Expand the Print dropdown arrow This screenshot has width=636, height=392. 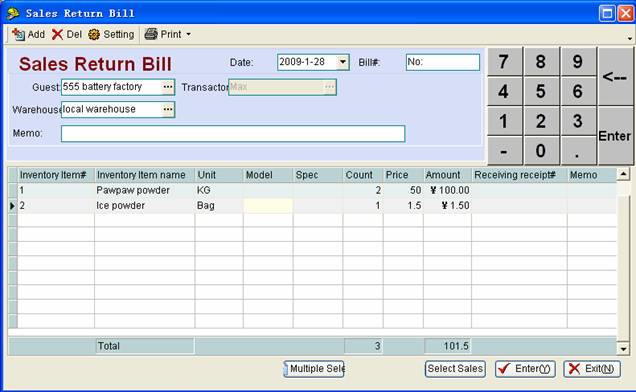pyautogui.click(x=189, y=34)
